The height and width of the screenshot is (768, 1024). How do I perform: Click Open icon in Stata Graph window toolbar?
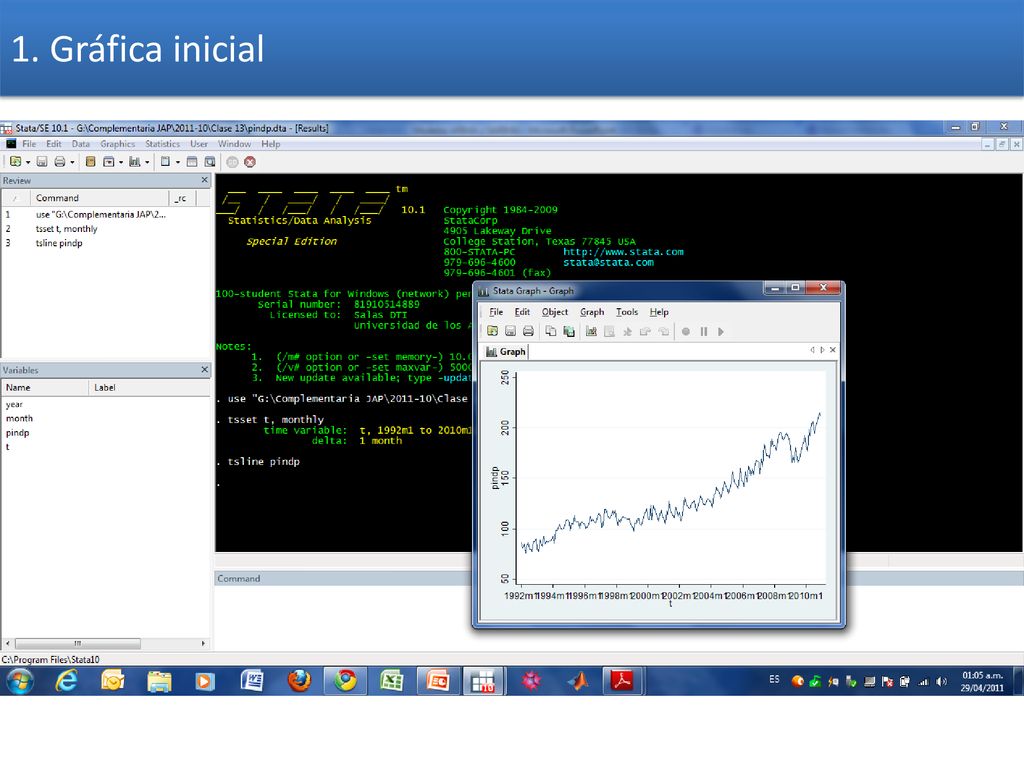492,331
